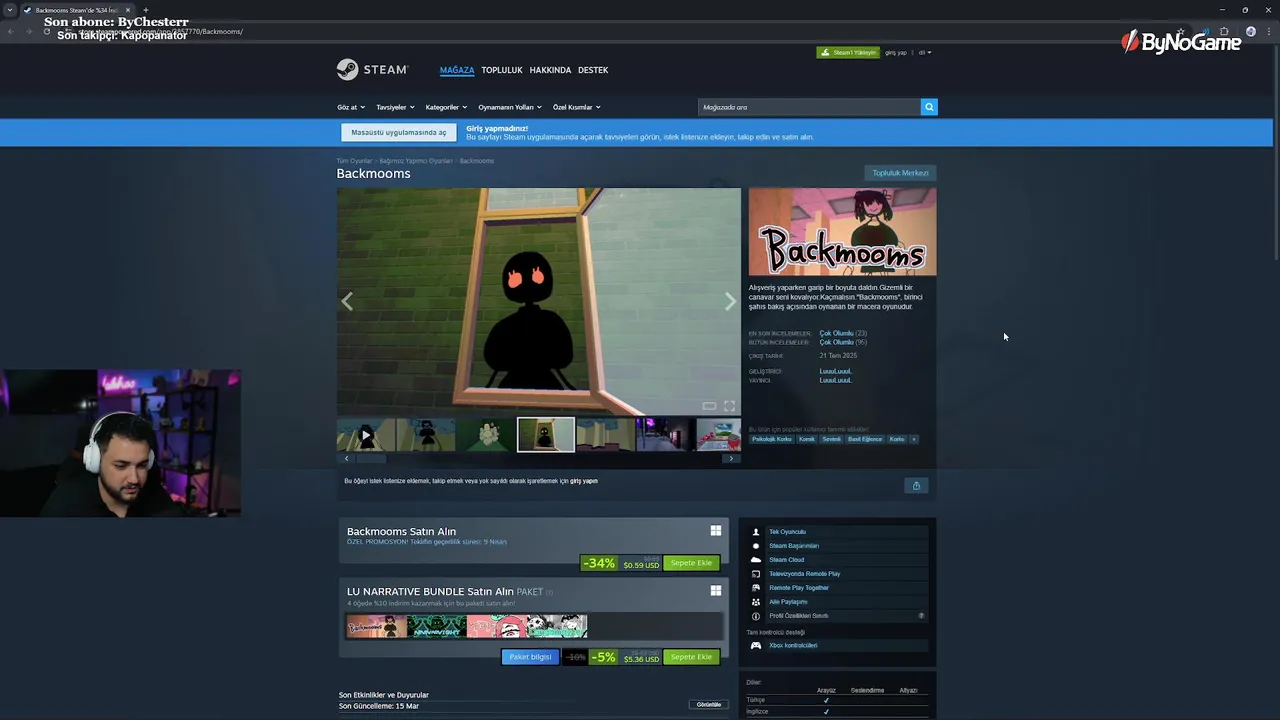Screen dimensions: 1280x720
Task: Click the Tüm Oyunlar breadcrumb link
Action: 354,161
